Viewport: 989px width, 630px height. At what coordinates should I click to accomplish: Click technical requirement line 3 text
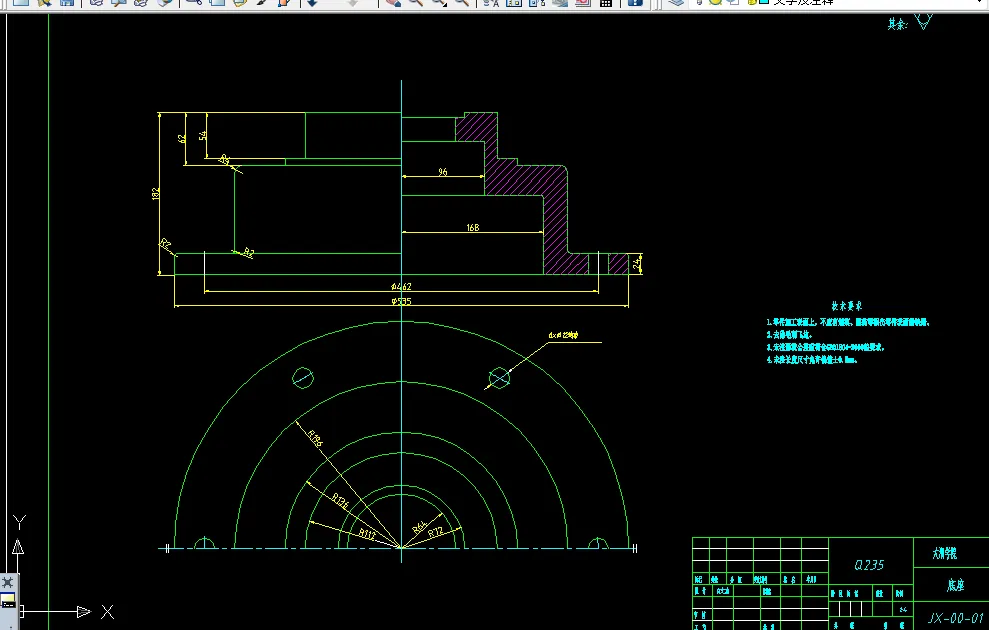tap(826, 347)
